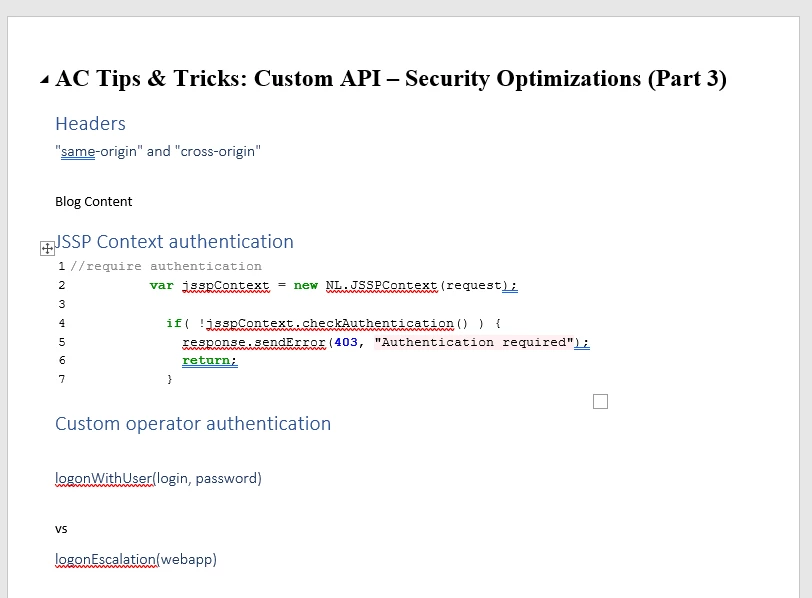
Task: Click the Headers heading
Action: tap(90, 124)
